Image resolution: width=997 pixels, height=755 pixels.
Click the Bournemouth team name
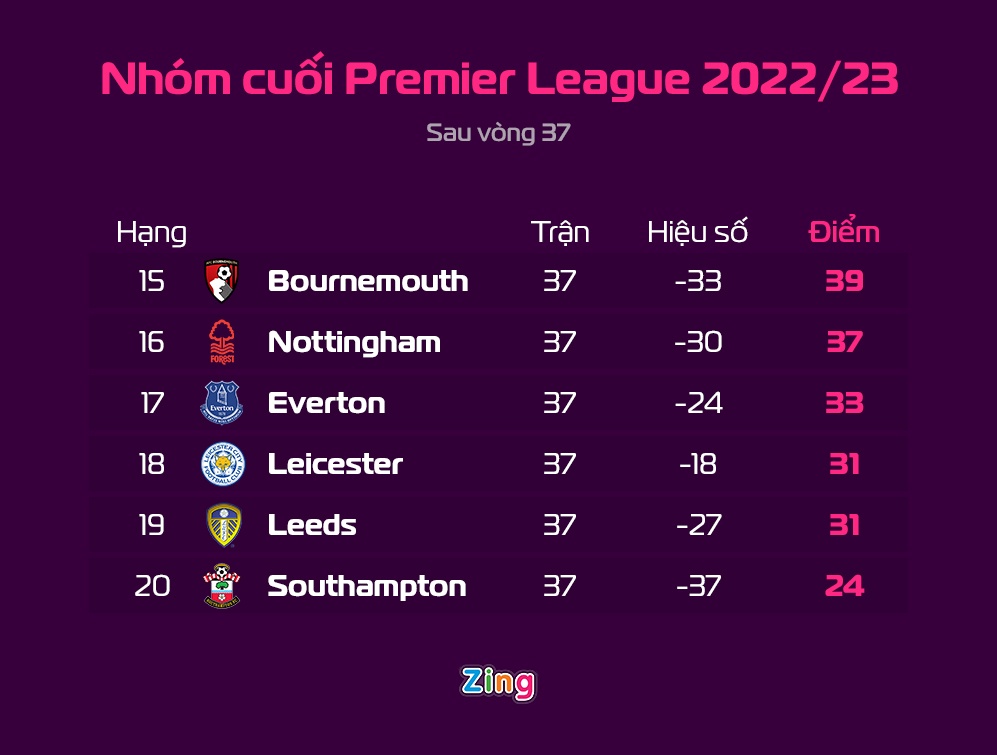[368, 281]
